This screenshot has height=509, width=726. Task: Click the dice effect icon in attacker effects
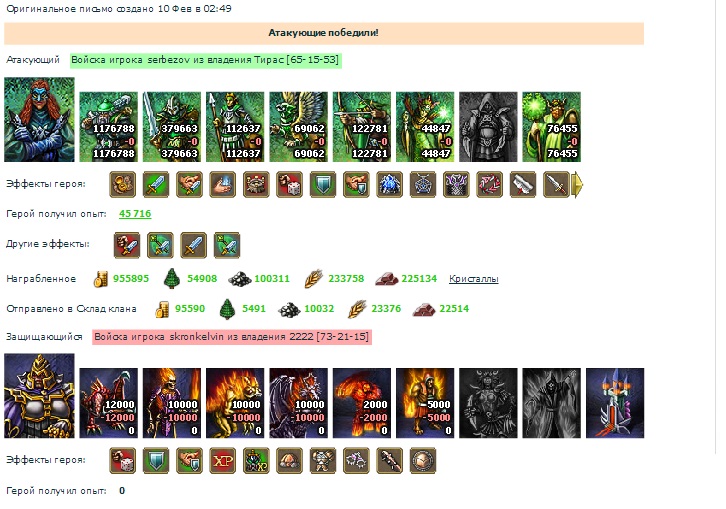click(289, 184)
